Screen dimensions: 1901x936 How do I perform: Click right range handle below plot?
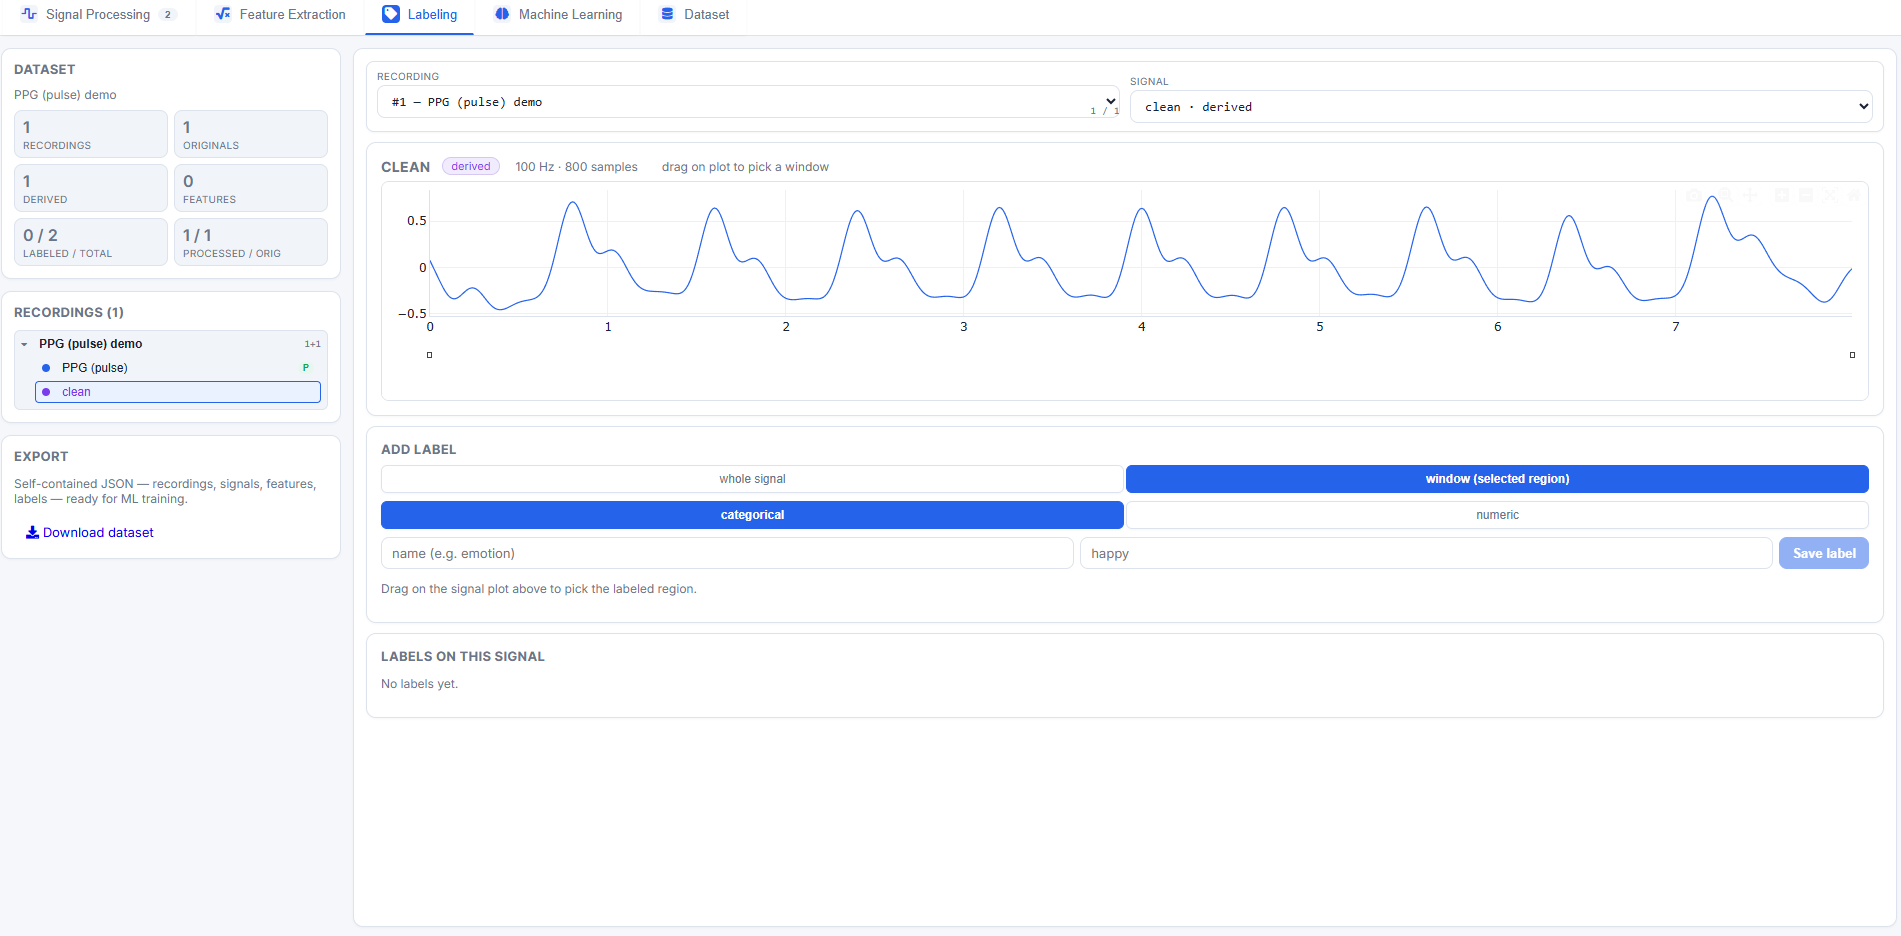pyautogui.click(x=1852, y=355)
